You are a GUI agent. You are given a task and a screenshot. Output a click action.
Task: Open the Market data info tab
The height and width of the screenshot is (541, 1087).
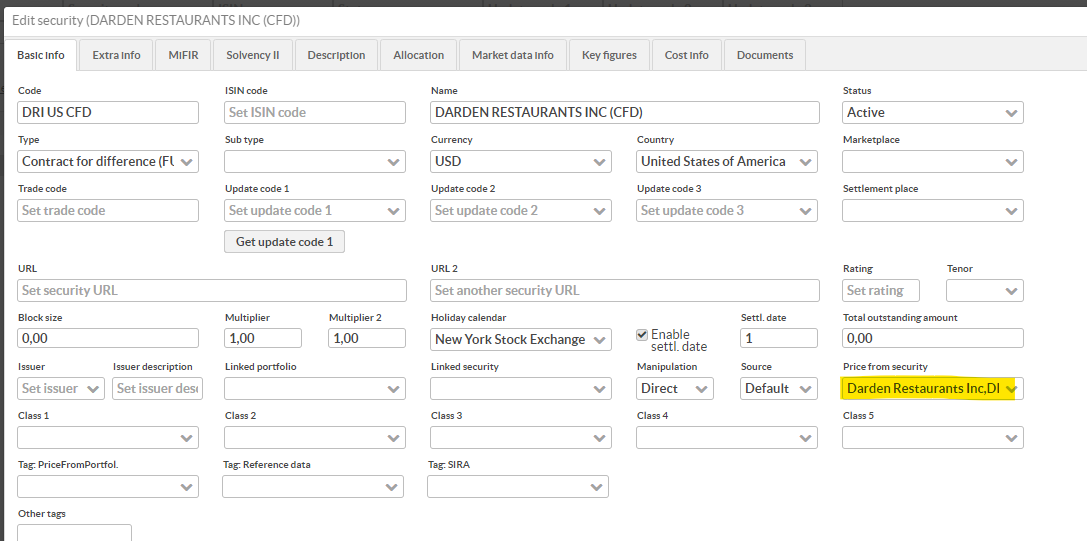pyautogui.click(x=512, y=55)
